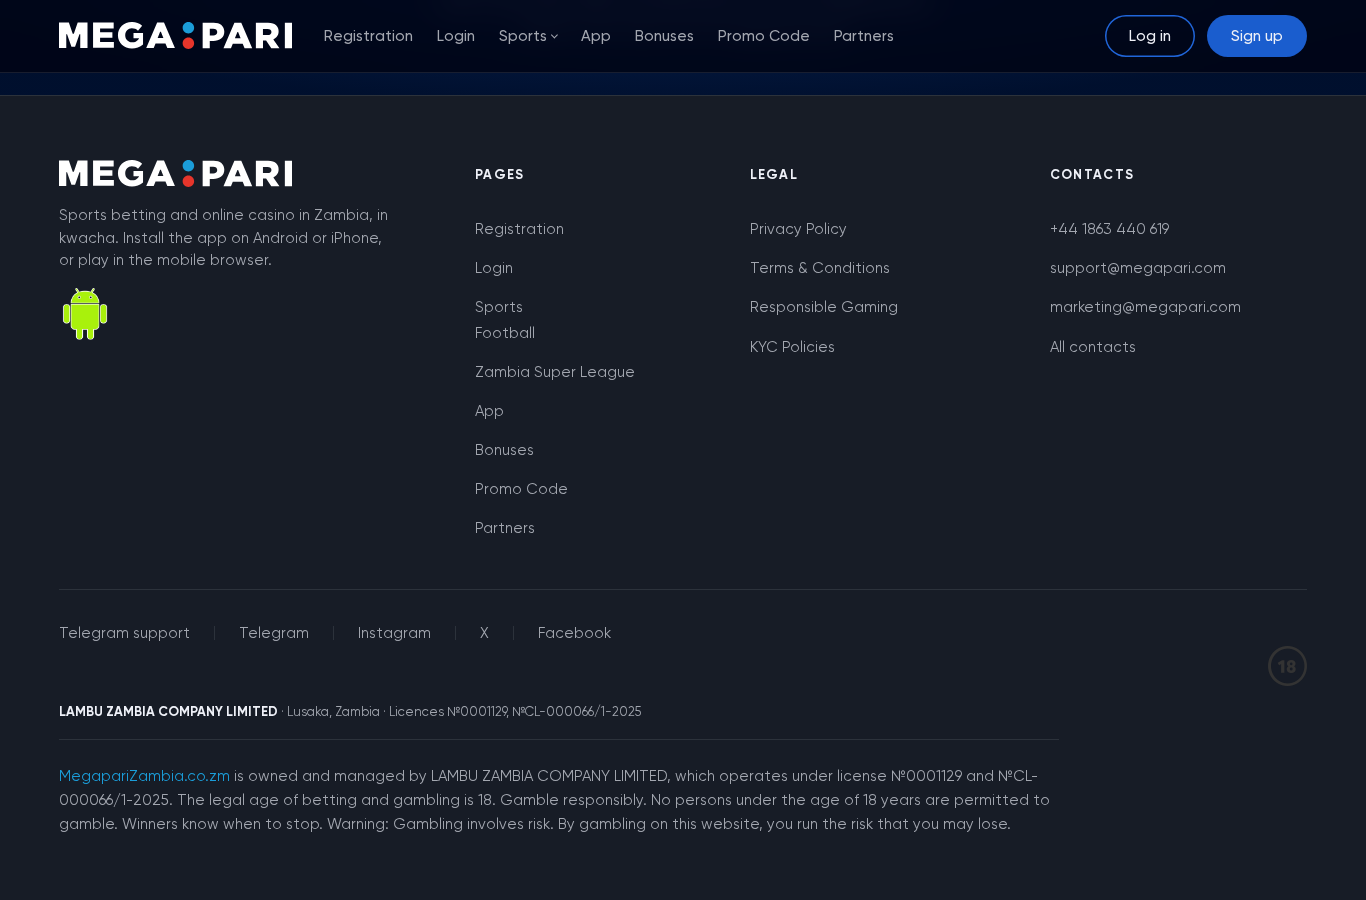The image size is (1366, 900).
Task: Click the Sign up button
Action: point(1257,36)
